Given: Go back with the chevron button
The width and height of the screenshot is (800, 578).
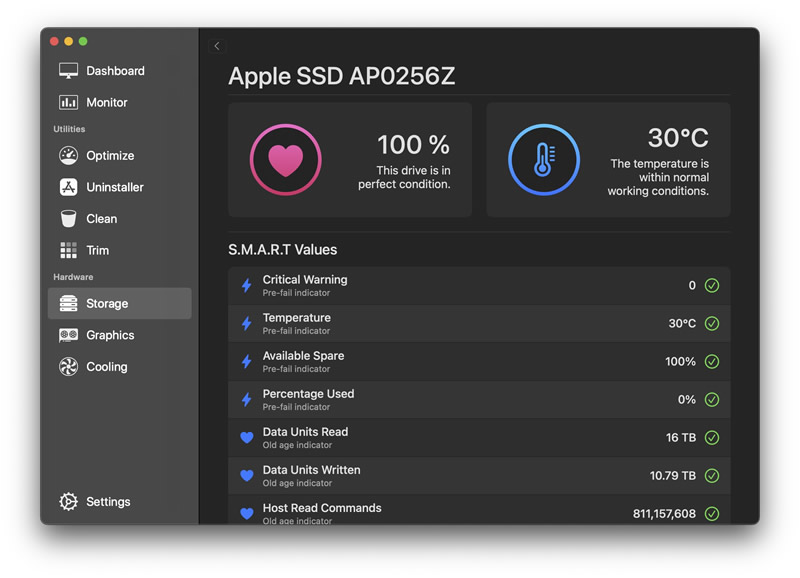Looking at the screenshot, I should [x=217, y=46].
